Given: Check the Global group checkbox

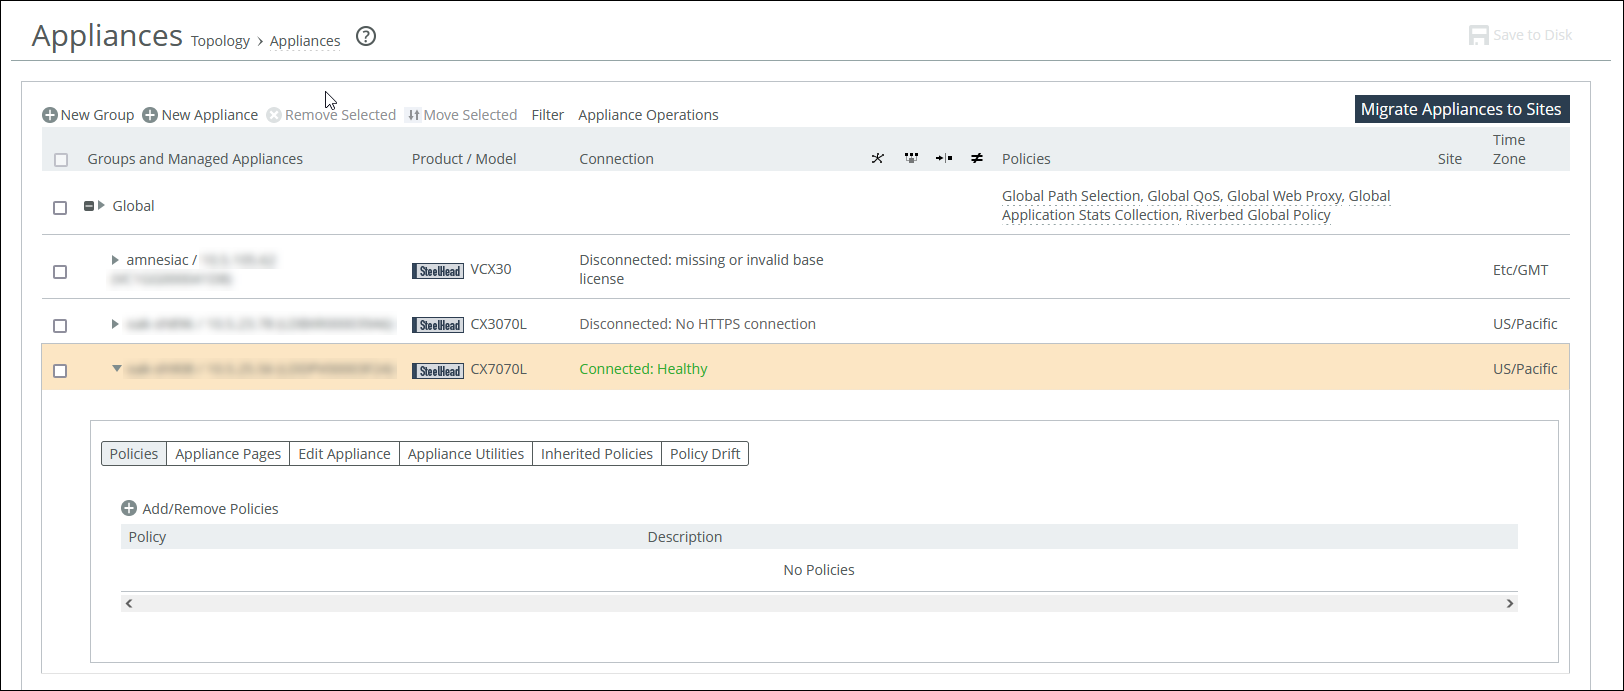Looking at the screenshot, I should [x=60, y=208].
